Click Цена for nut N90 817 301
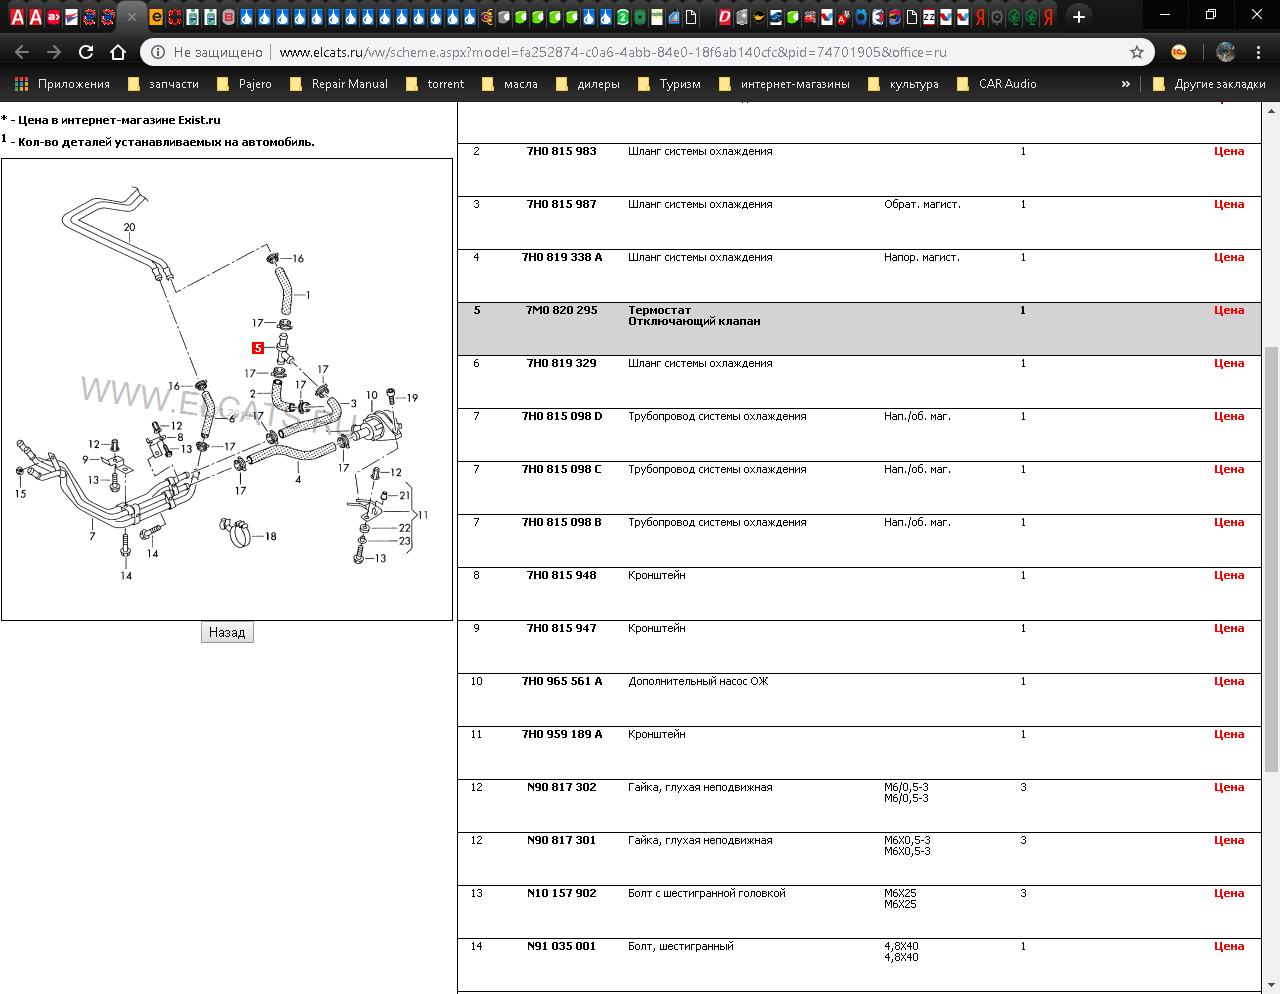 click(x=1229, y=840)
